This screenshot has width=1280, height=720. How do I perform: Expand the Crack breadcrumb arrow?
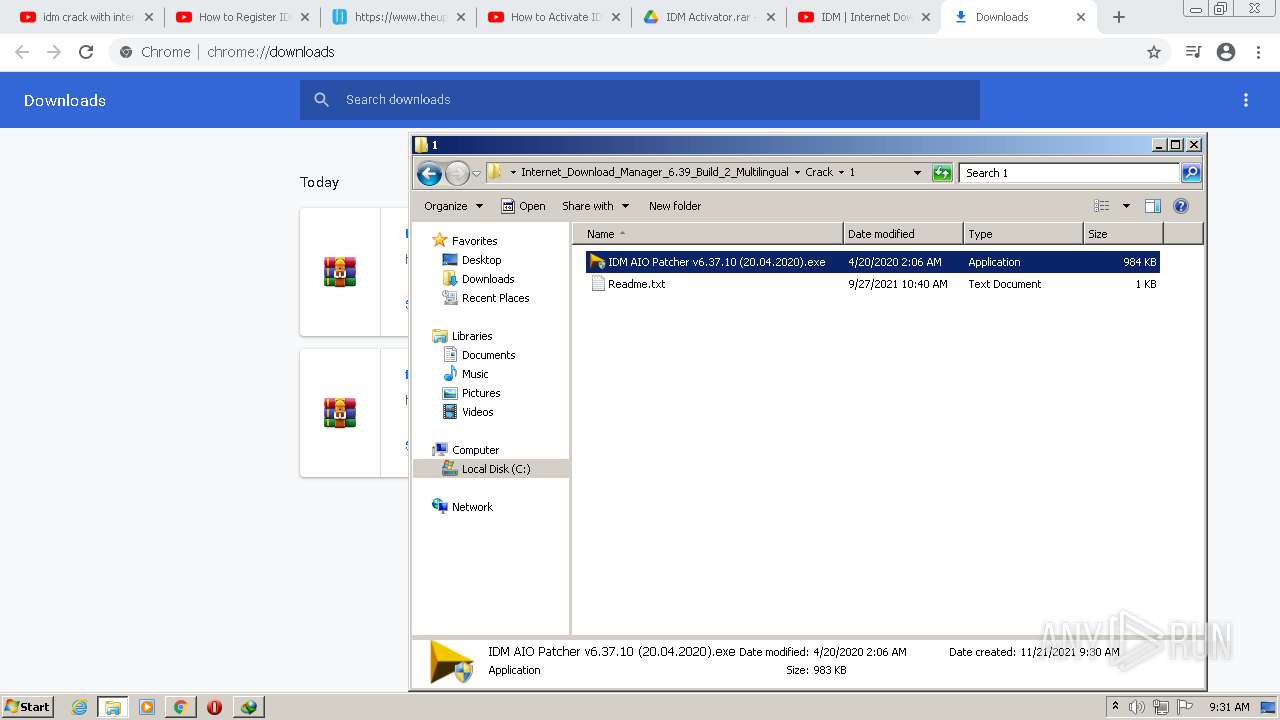(x=841, y=173)
